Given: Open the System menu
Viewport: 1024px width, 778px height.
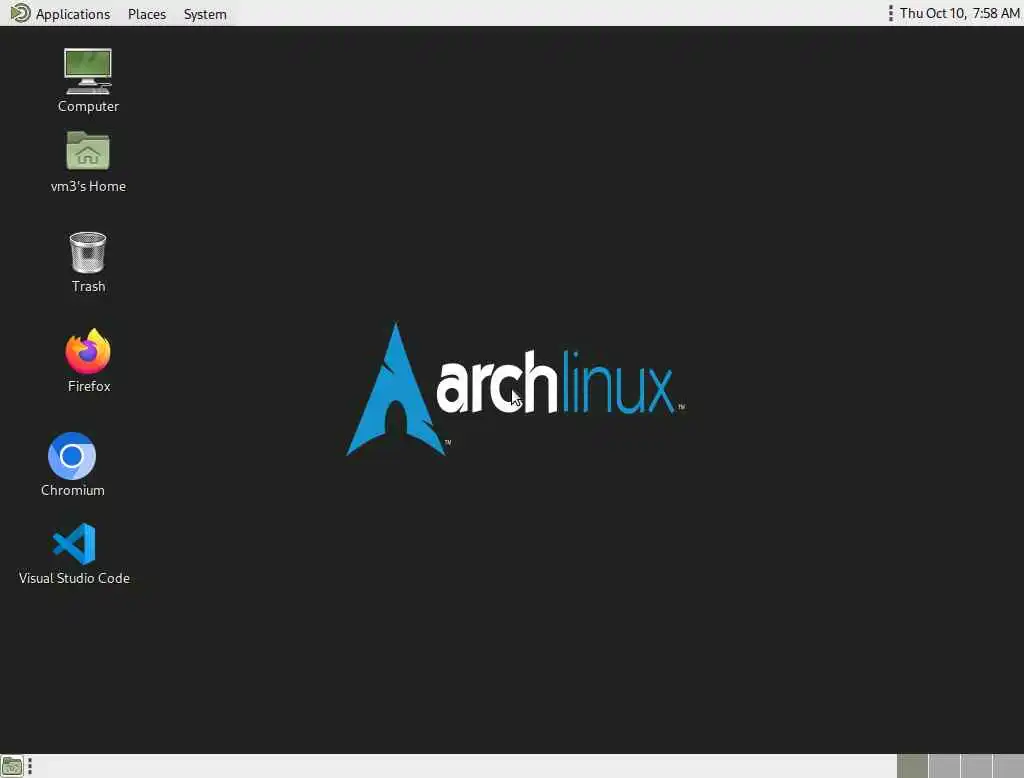Looking at the screenshot, I should pyautogui.click(x=205, y=14).
